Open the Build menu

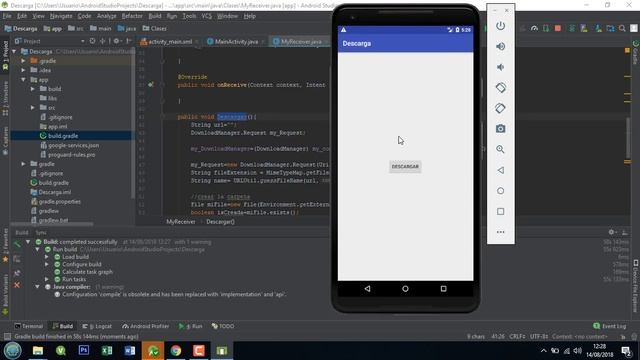coord(155,16)
